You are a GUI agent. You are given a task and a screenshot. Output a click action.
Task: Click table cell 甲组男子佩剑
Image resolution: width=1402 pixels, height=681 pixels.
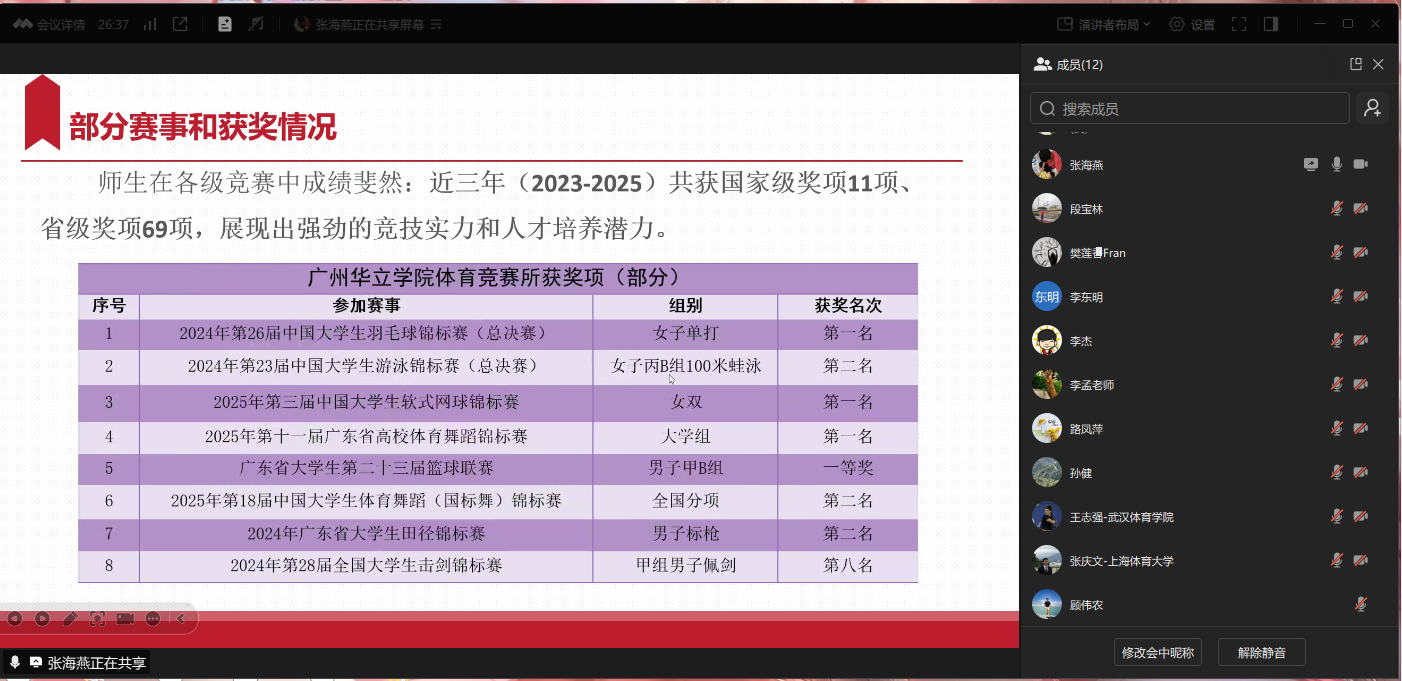[x=686, y=565]
